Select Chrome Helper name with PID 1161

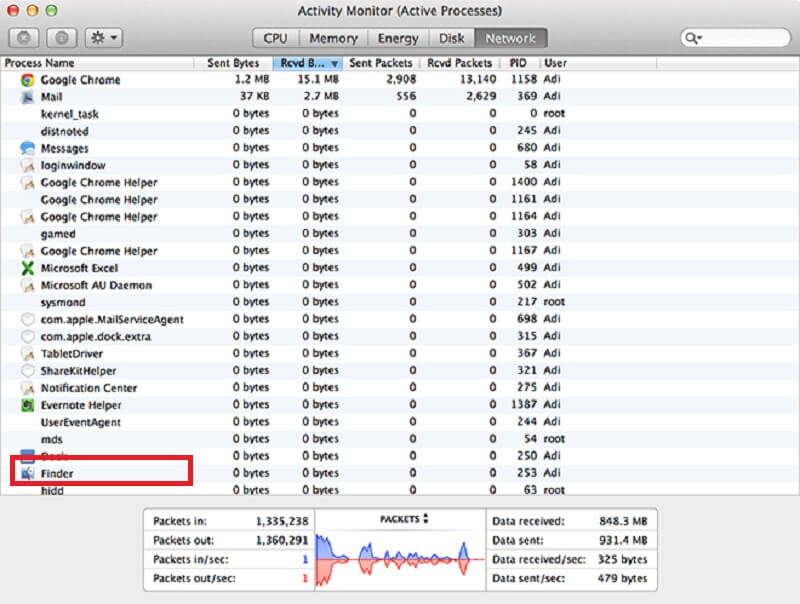pos(99,199)
